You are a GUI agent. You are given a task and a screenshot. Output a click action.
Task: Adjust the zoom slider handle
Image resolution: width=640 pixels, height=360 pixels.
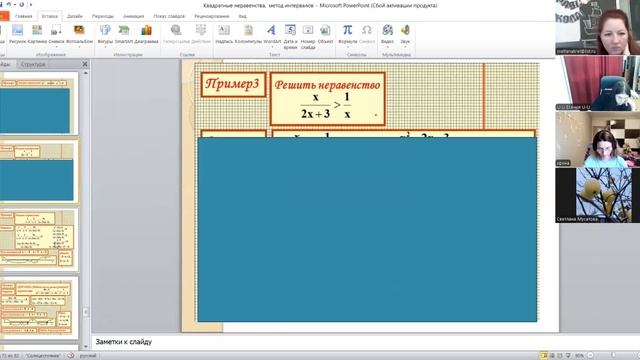(x=613, y=356)
